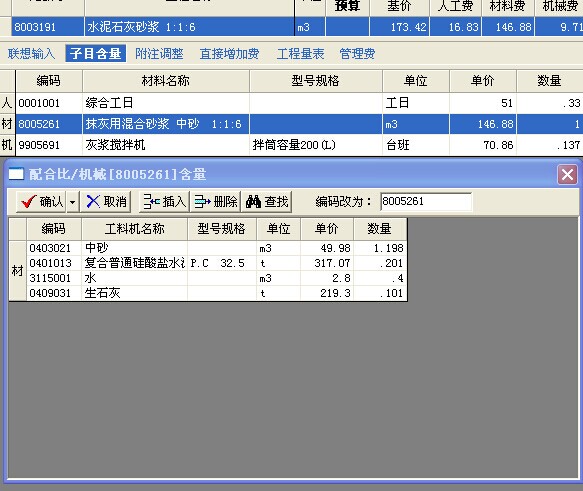Click code cell 0401013

click(54, 263)
